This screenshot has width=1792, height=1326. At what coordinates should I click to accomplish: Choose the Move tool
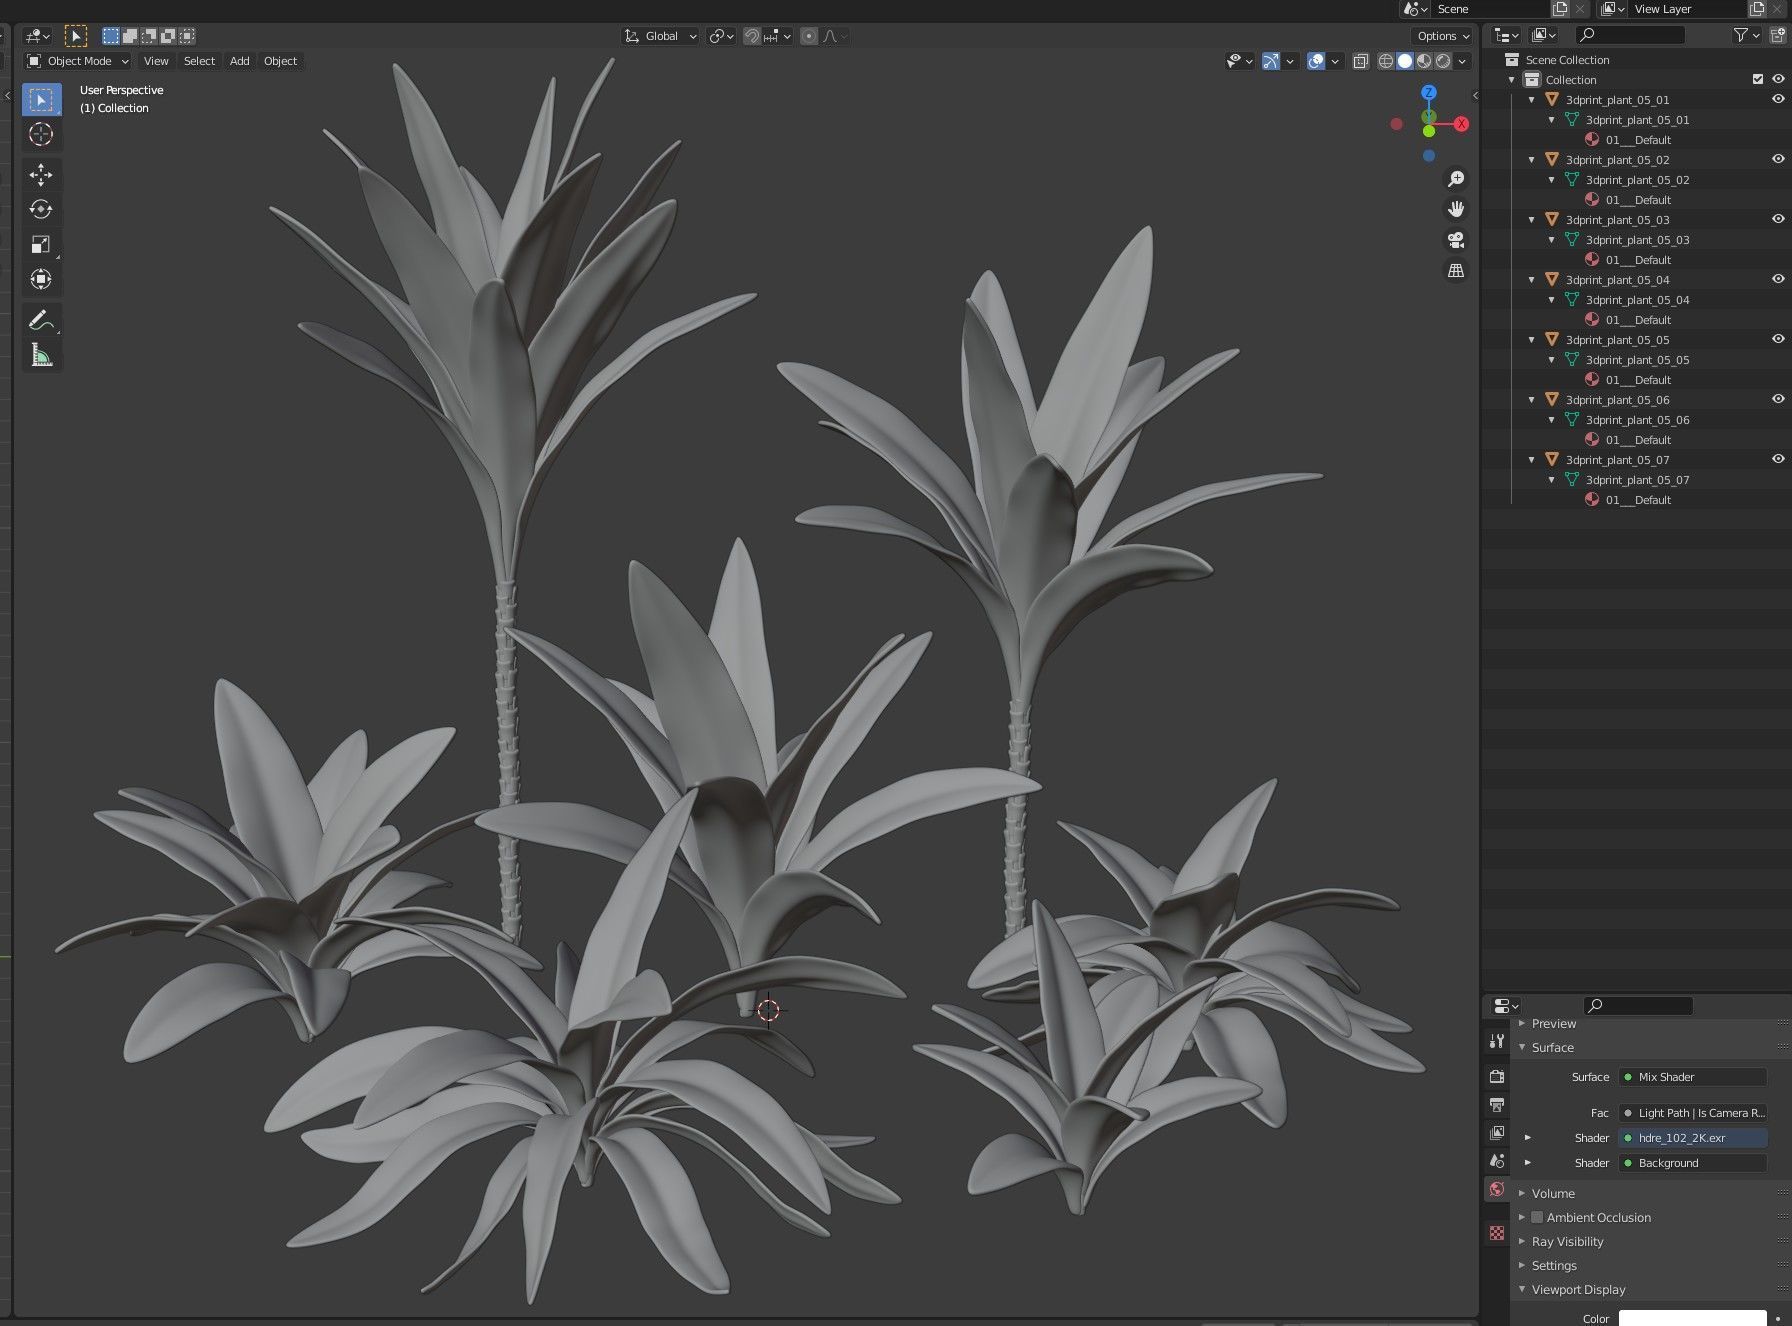41,175
